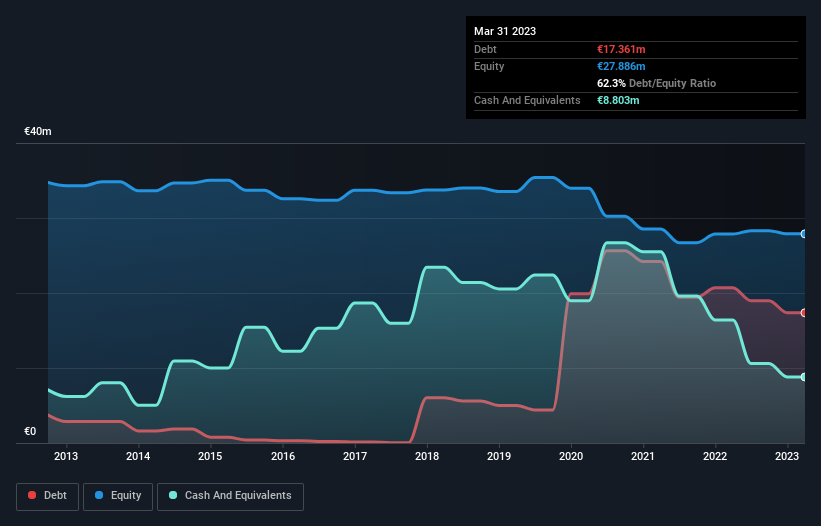Click the teal Cash legend dot
Viewport: 821px width, 526px height.
(173, 495)
